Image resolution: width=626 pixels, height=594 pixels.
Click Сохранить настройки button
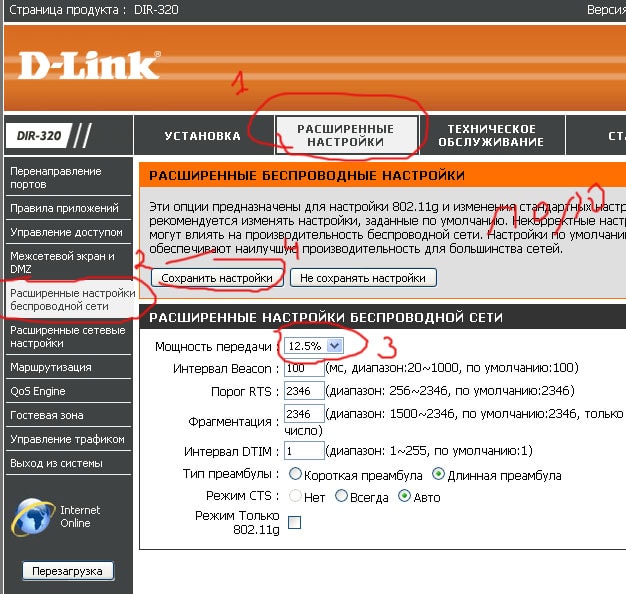tap(217, 278)
